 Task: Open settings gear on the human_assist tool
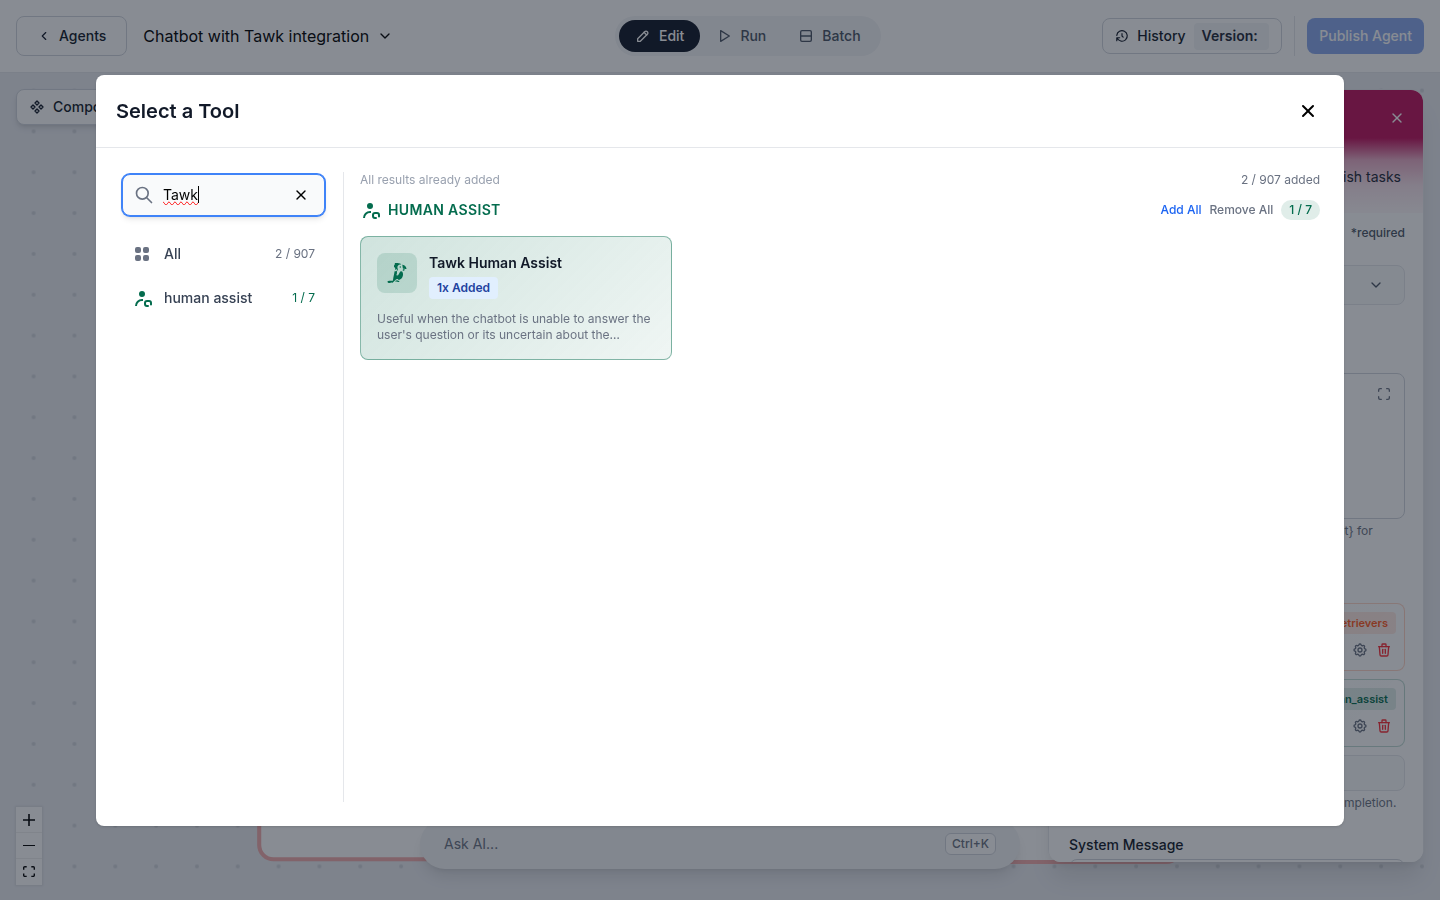pos(1359,726)
